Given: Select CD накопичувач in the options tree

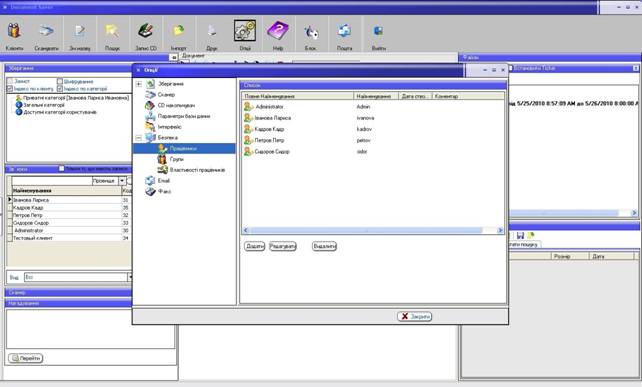Looking at the screenshot, I should click(x=176, y=105).
